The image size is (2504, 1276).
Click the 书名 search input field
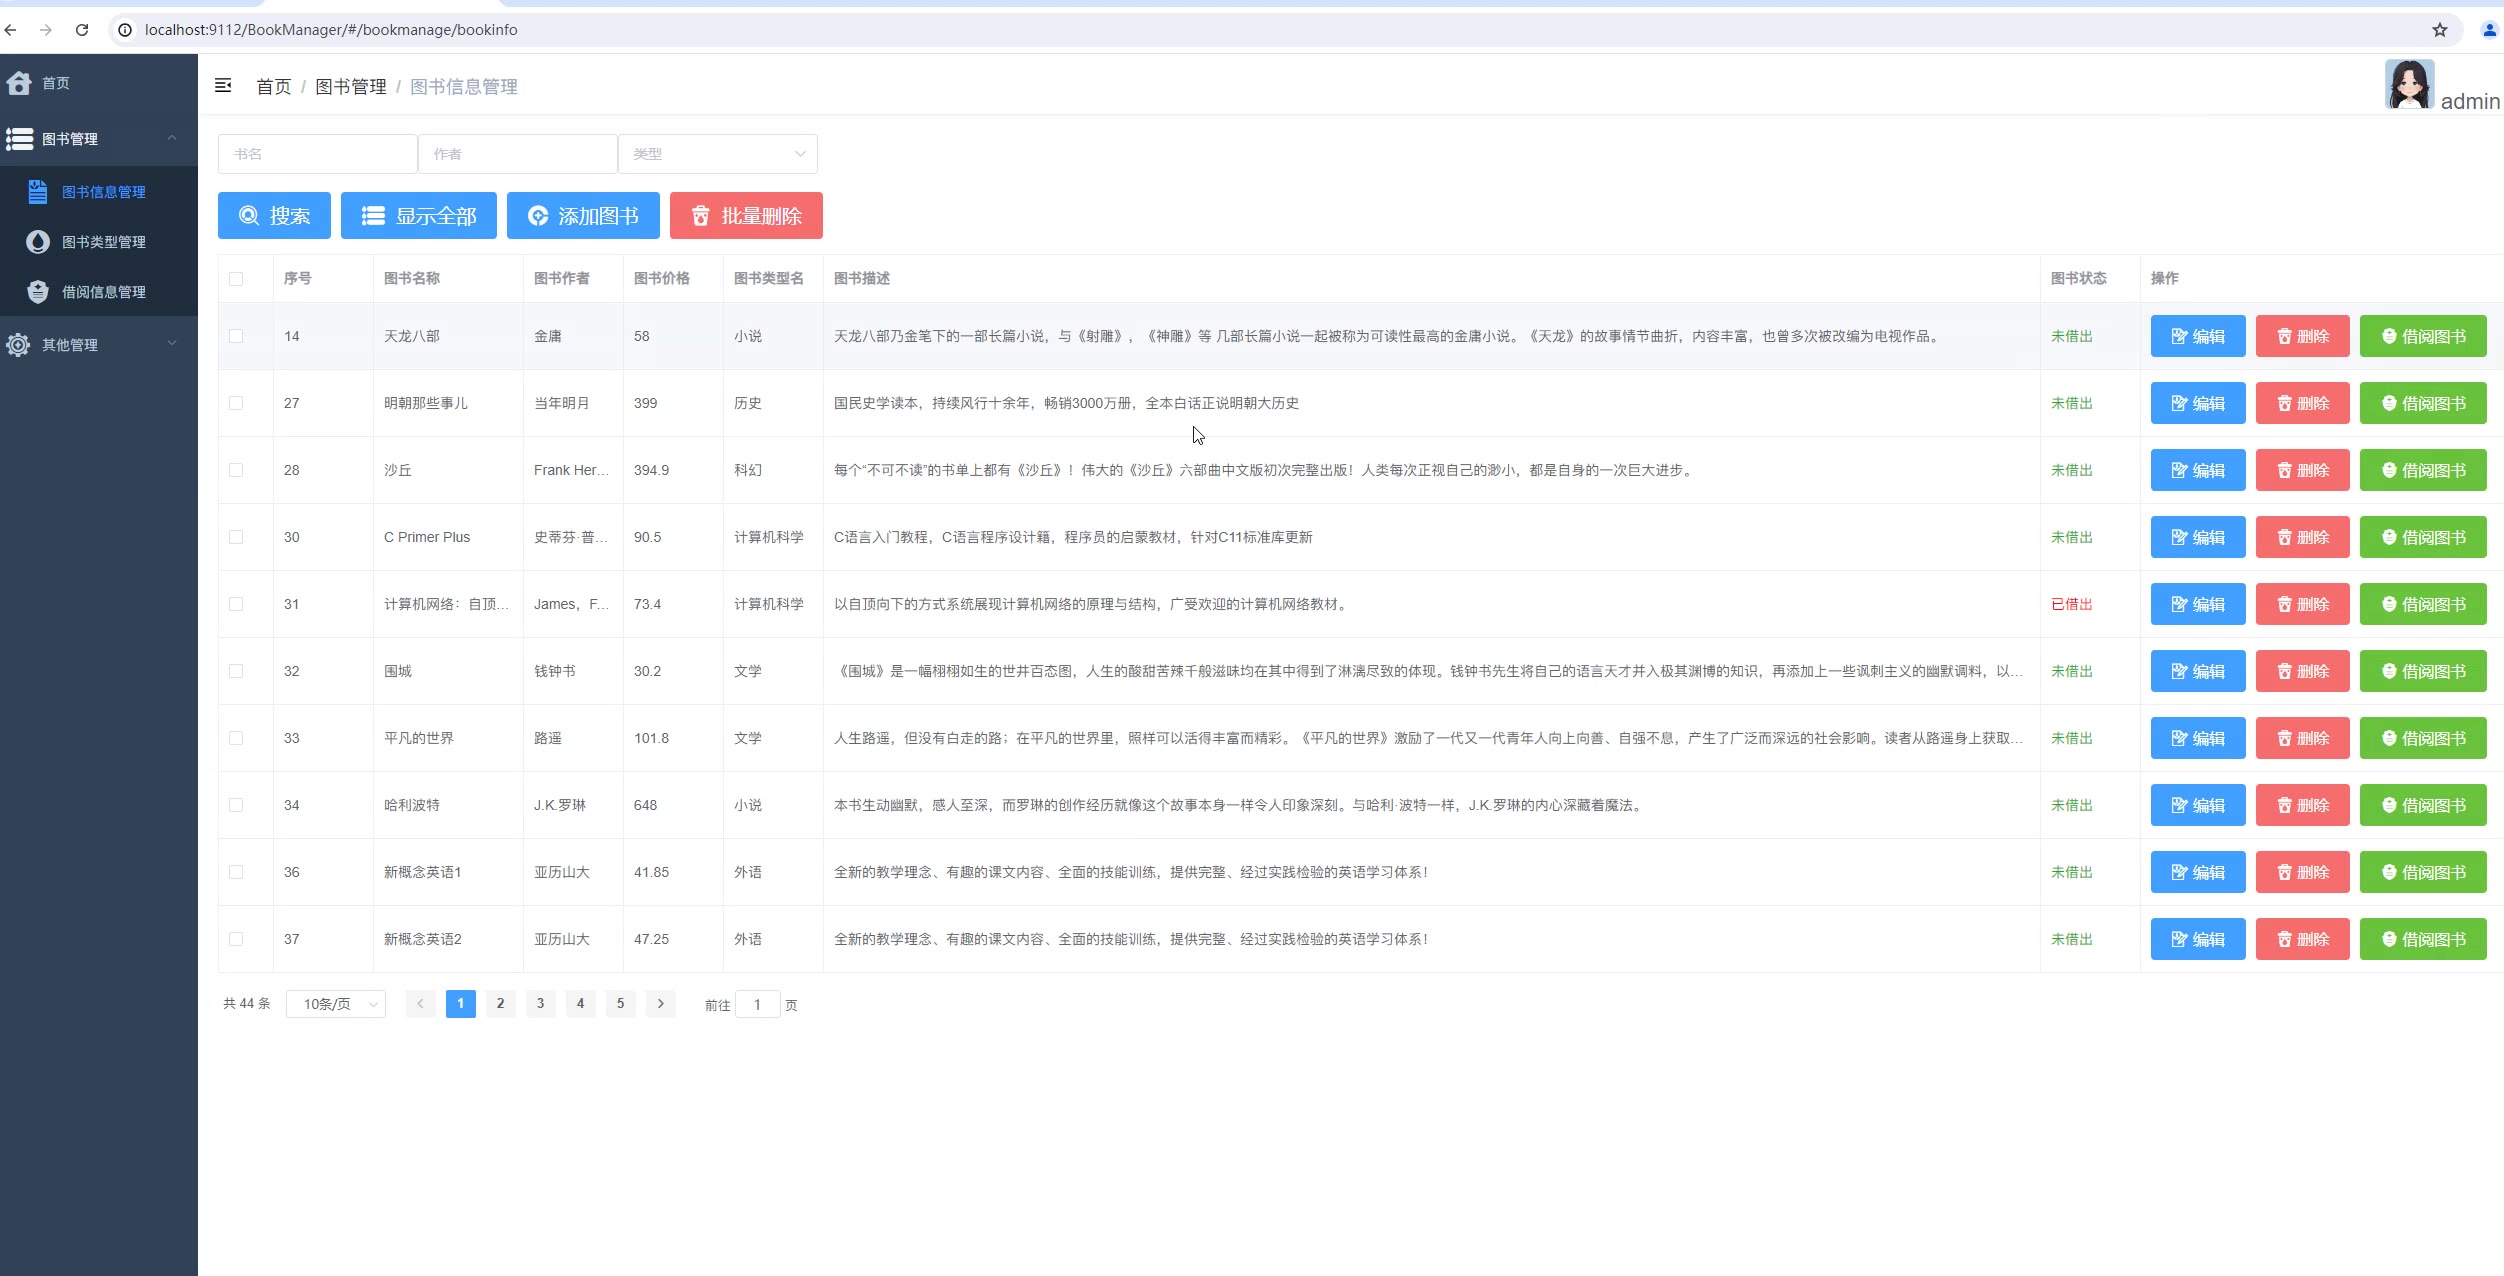317,154
